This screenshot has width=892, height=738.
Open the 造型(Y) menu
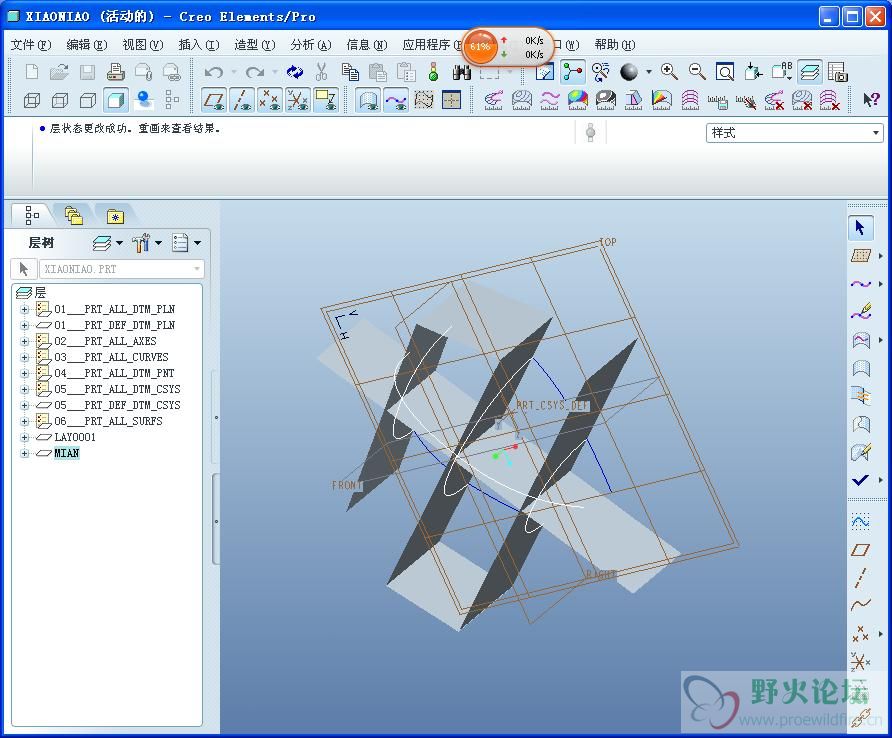click(255, 44)
